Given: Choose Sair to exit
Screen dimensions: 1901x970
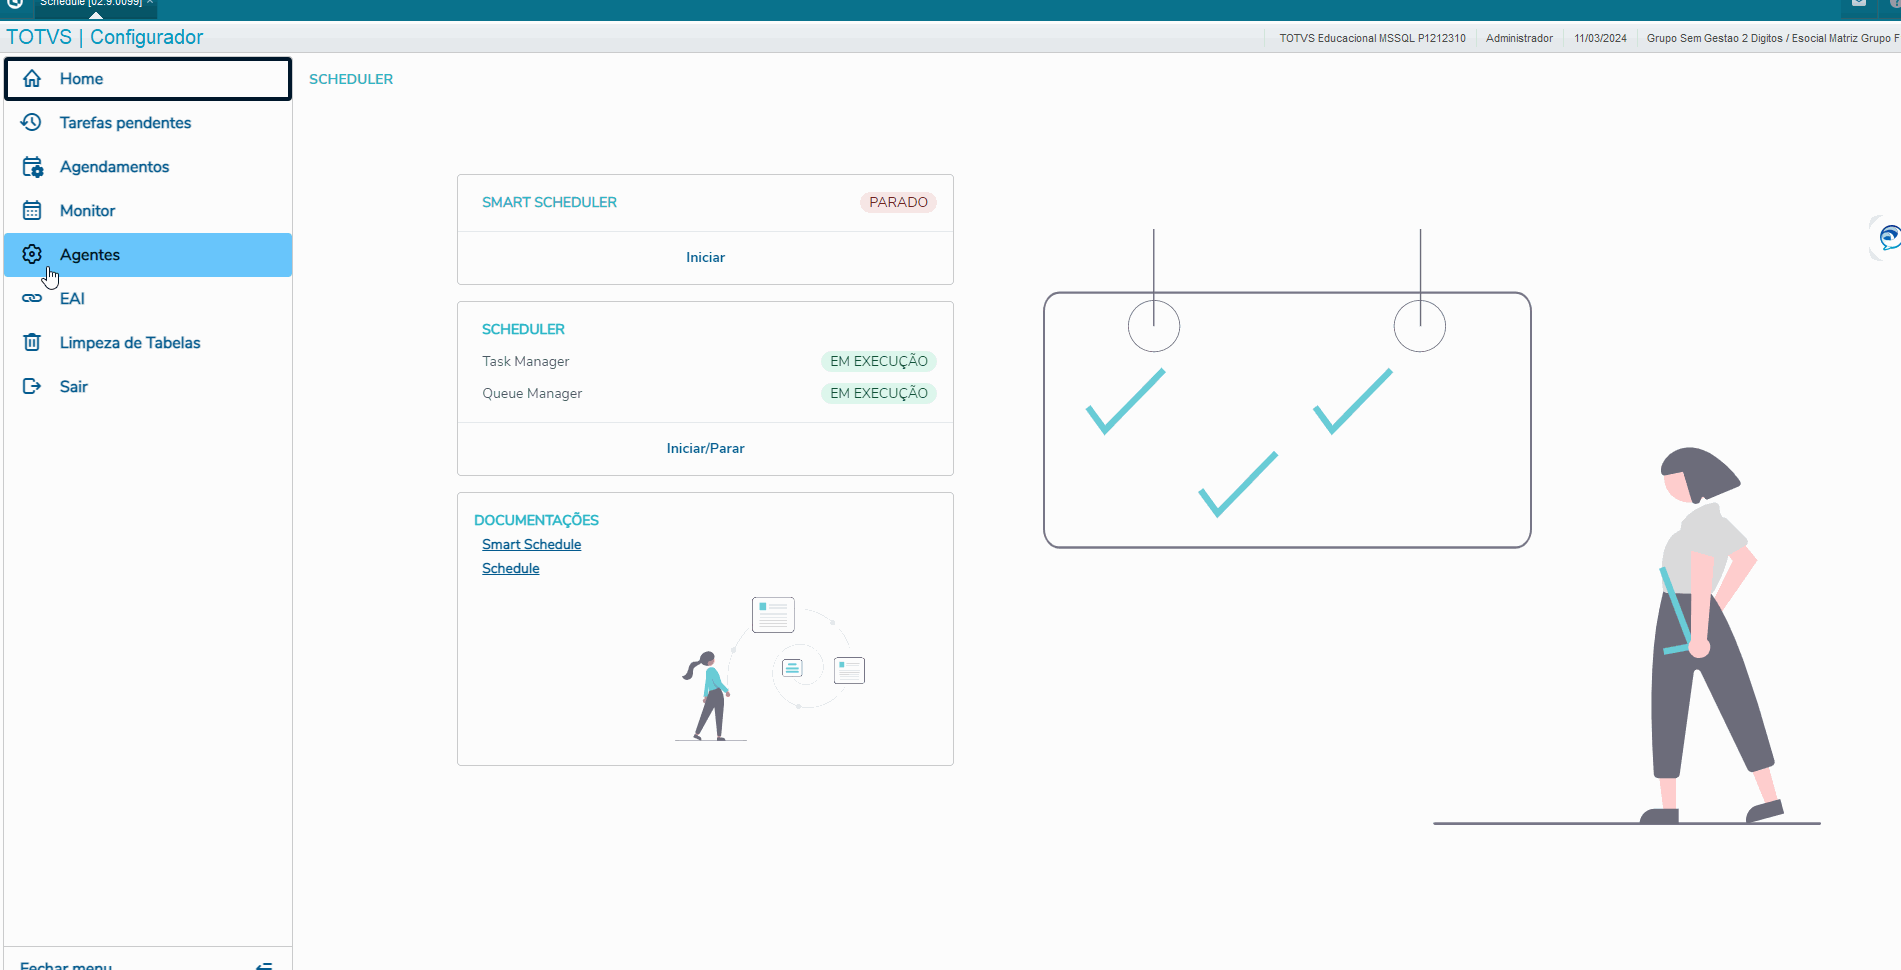Looking at the screenshot, I should pyautogui.click(x=148, y=387).
